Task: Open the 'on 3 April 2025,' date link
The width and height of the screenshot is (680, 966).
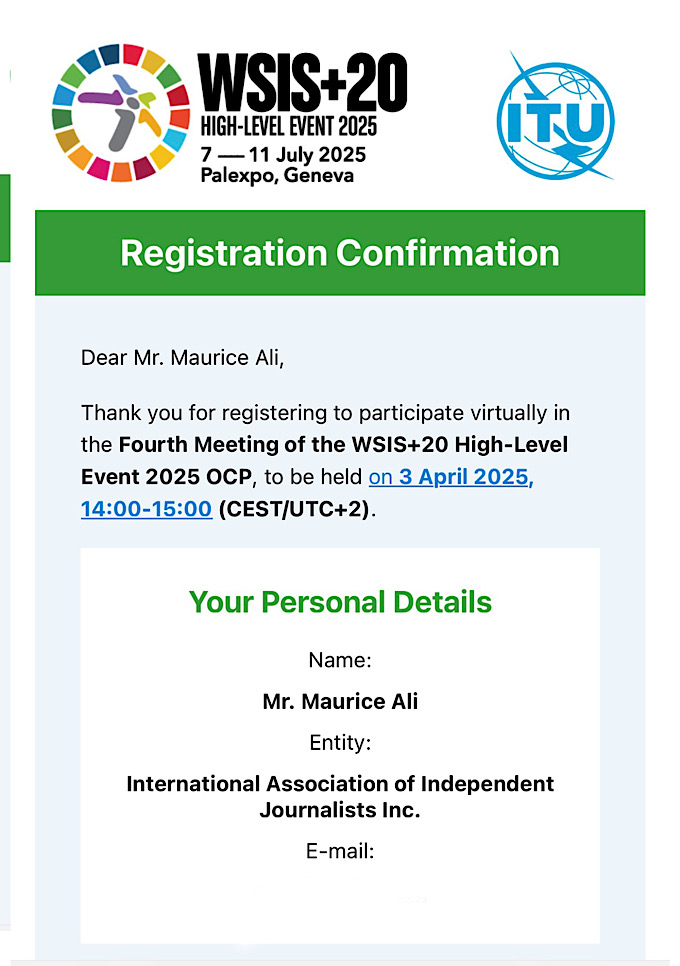Action: tap(451, 477)
